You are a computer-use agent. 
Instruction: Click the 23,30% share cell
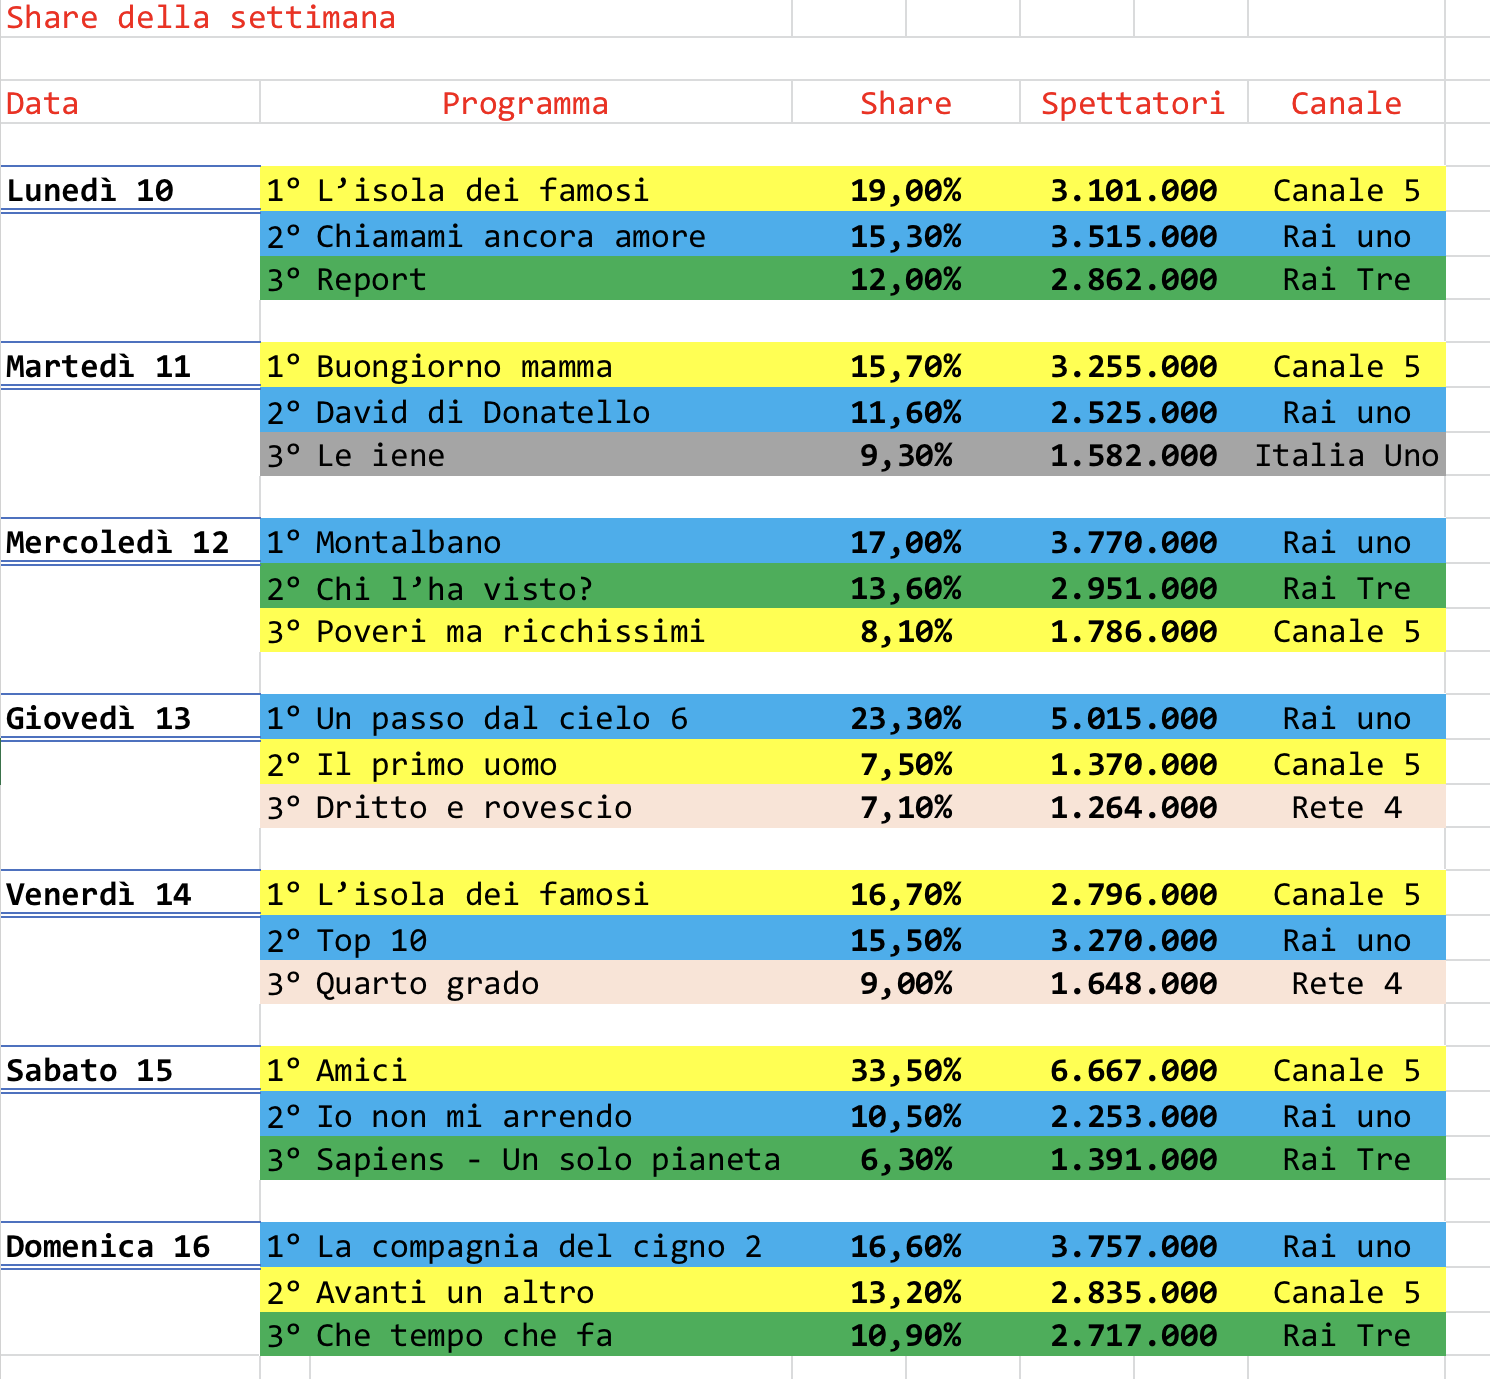coord(906,718)
